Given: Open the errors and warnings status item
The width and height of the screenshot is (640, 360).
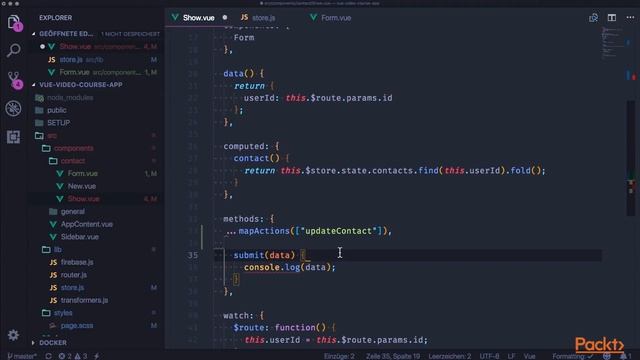Looking at the screenshot, I should pos(73,356).
